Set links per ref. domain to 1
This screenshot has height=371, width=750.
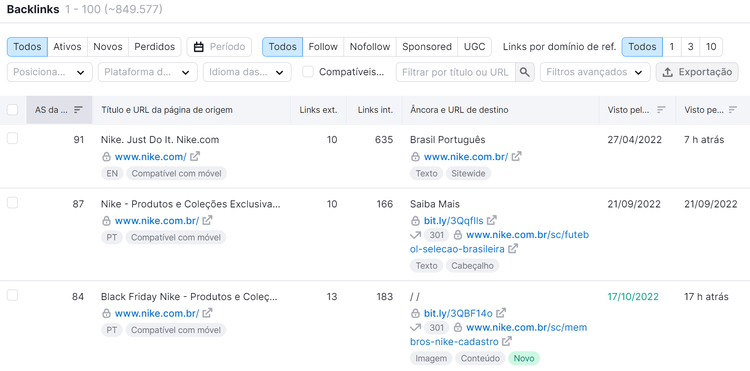(672, 47)
